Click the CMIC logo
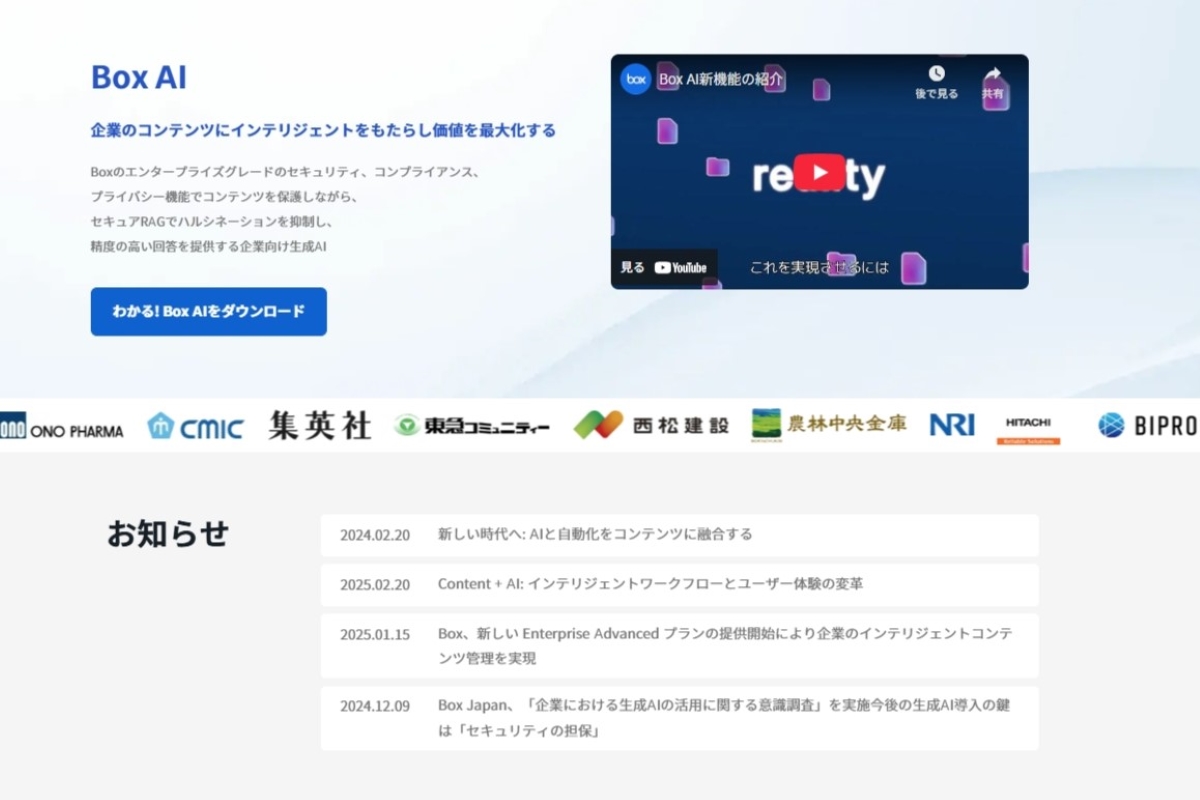This screenshot has height=800, width=1200. [195, 427]
